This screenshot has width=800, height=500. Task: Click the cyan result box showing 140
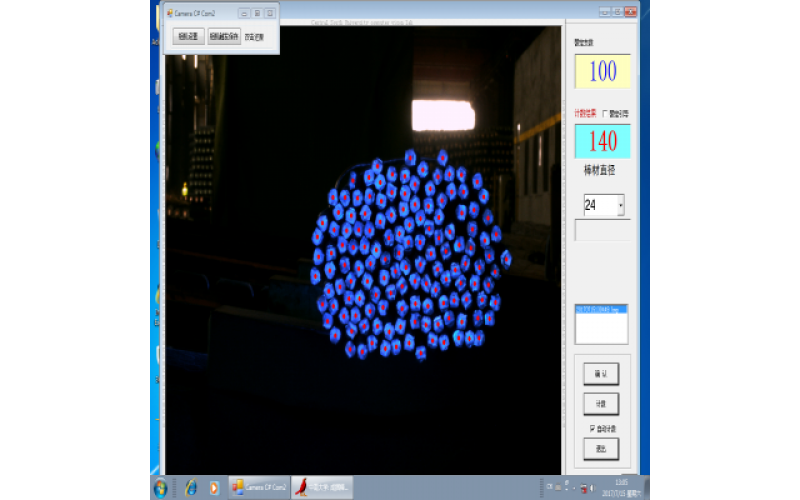pyautogui.click(x=603, y=141)
